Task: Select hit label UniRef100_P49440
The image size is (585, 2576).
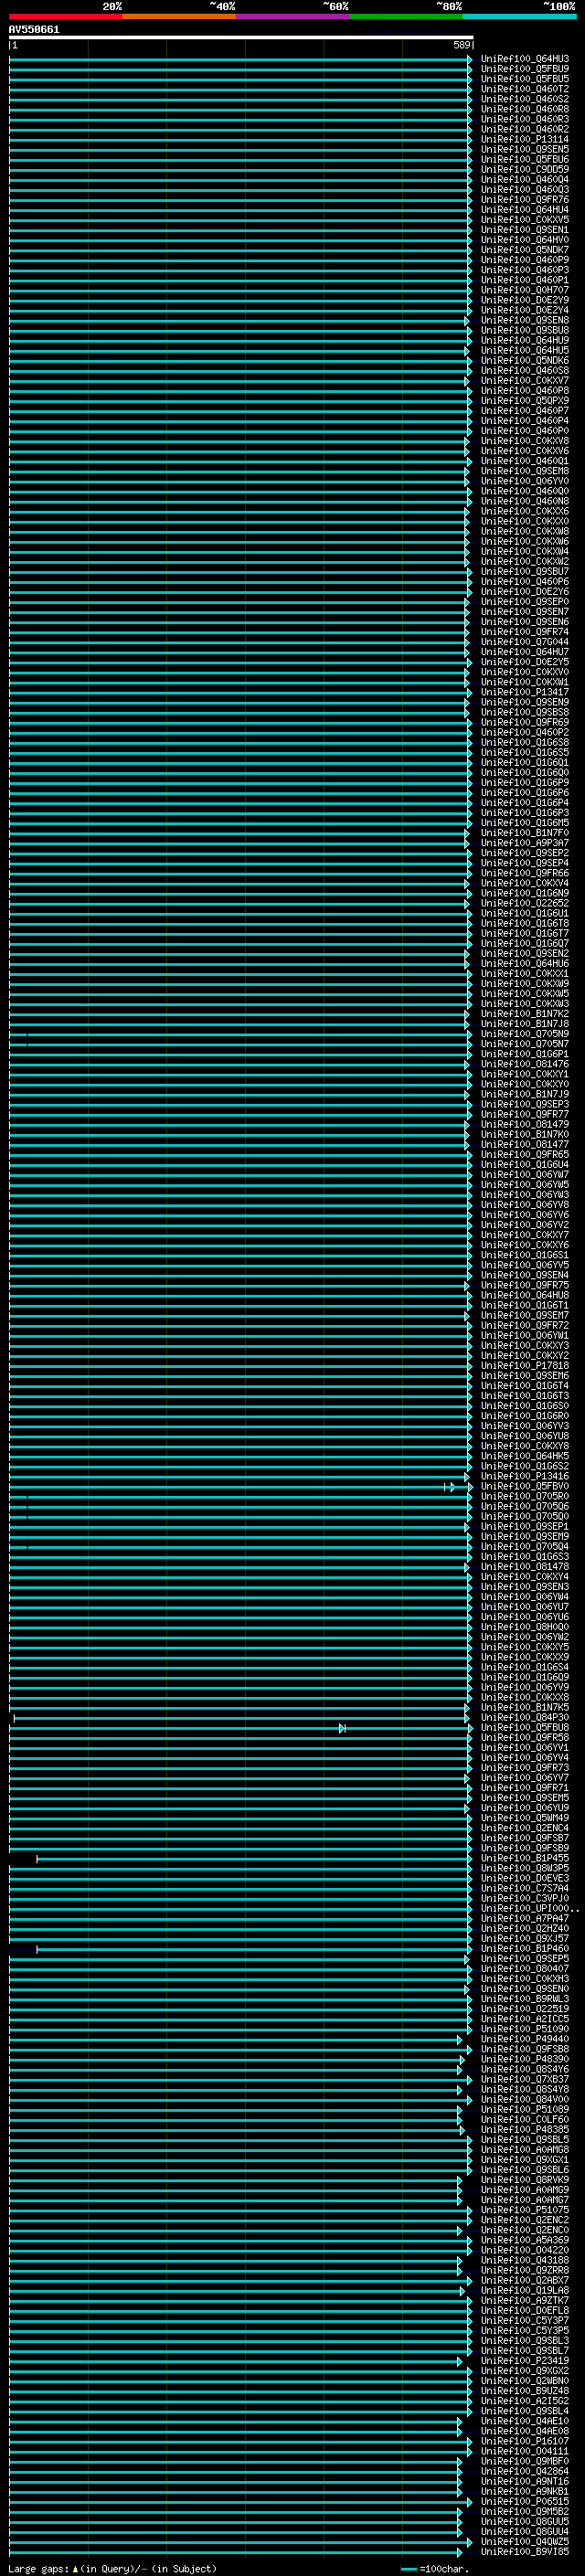Action: pyautogui.click(x=525, y=2039)
